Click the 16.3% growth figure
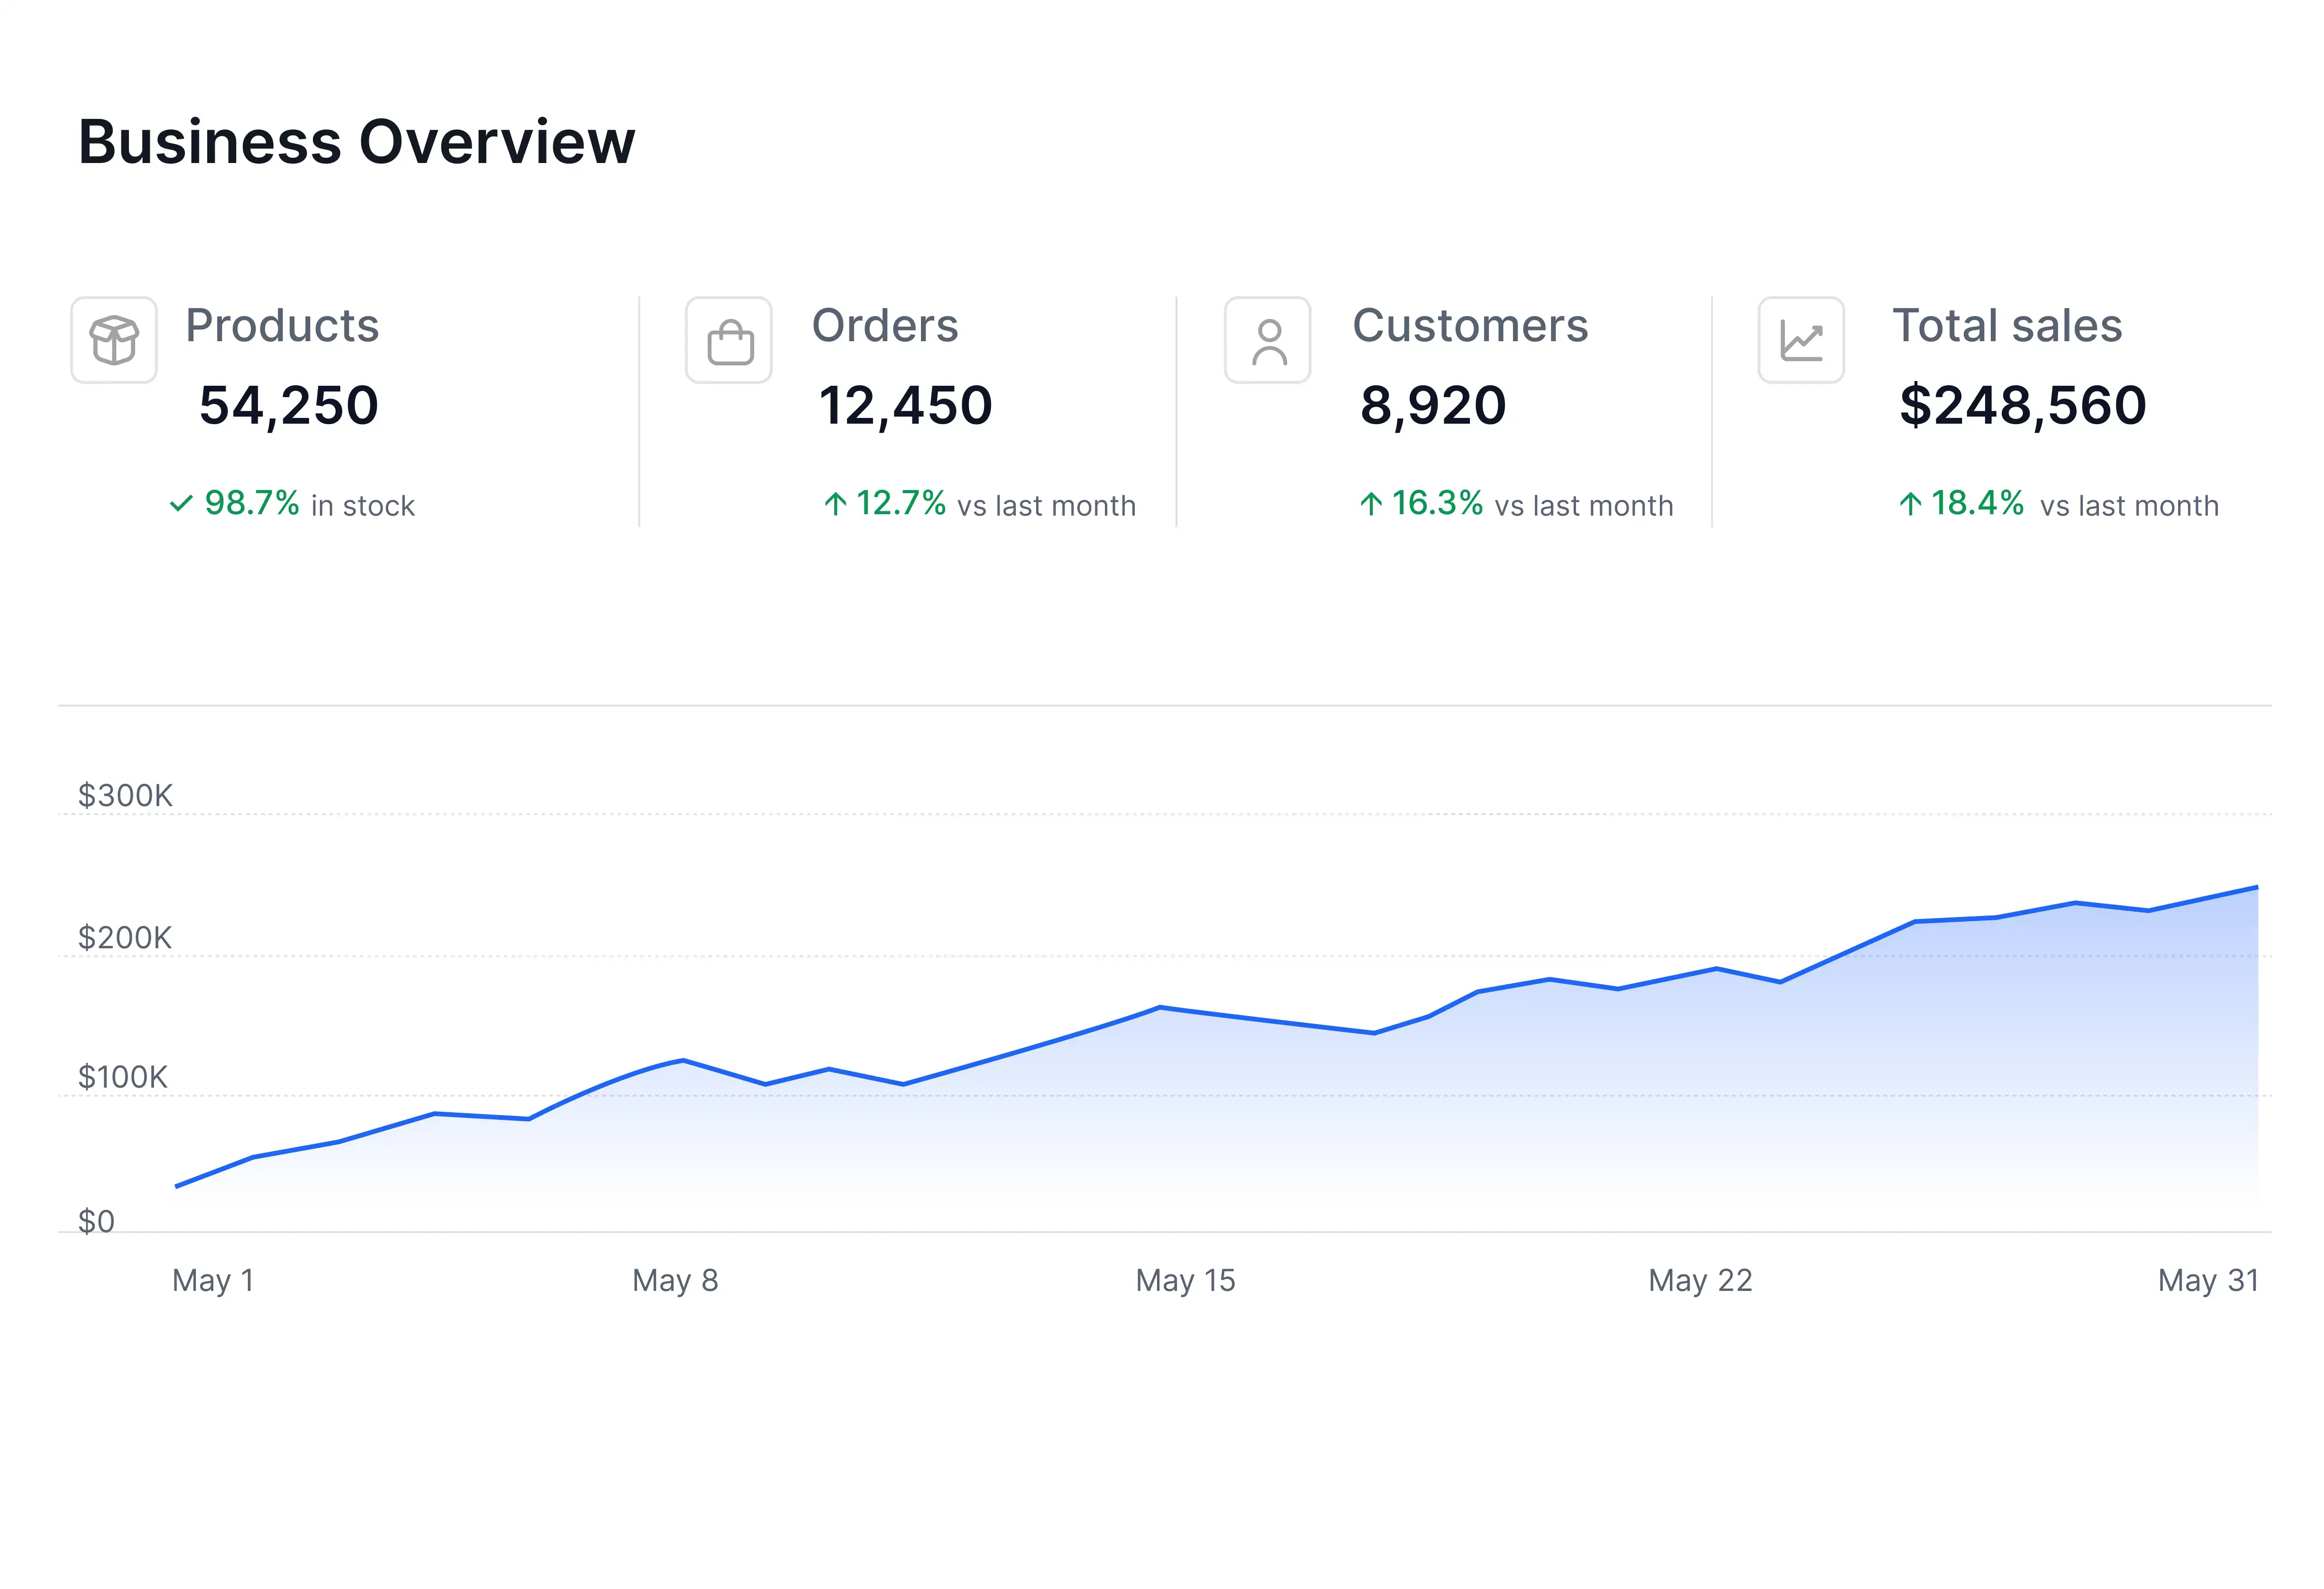The width and height of the screenshot is (2324, 1589). (1437, 503)
